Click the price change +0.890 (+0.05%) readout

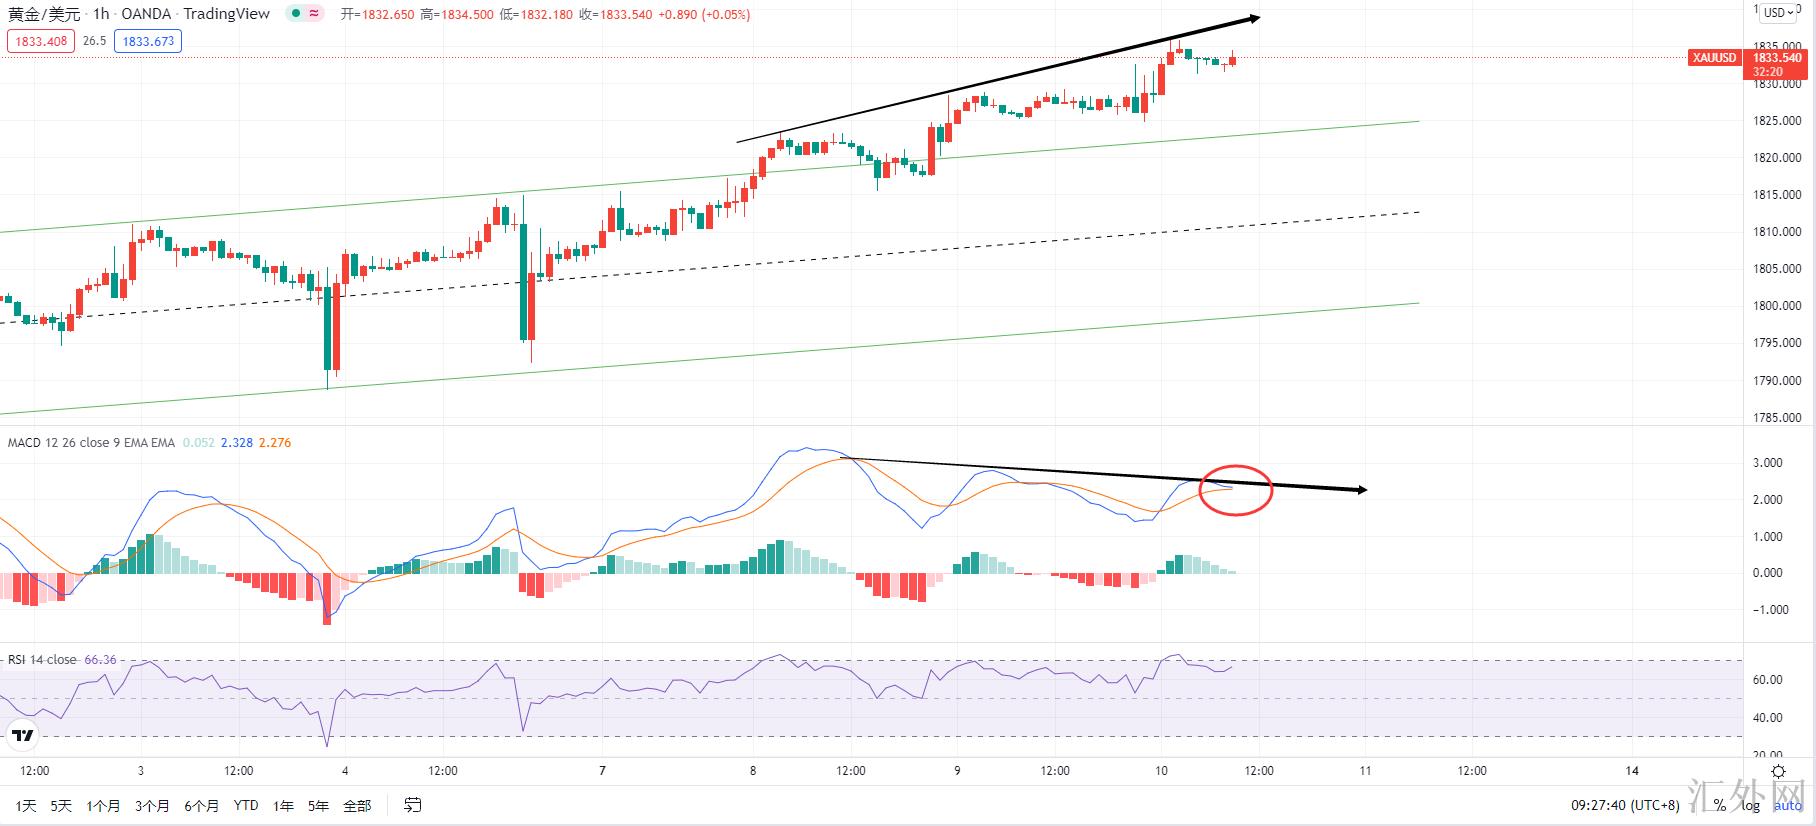(704, 14)
